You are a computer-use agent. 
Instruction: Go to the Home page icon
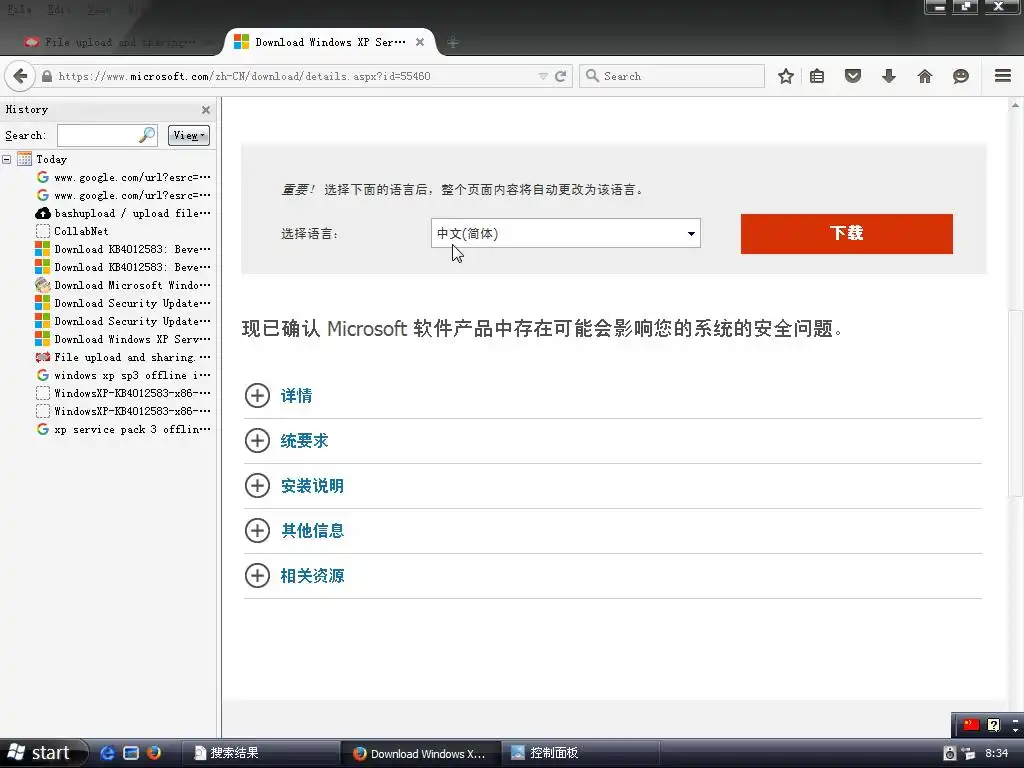[925, 76]
